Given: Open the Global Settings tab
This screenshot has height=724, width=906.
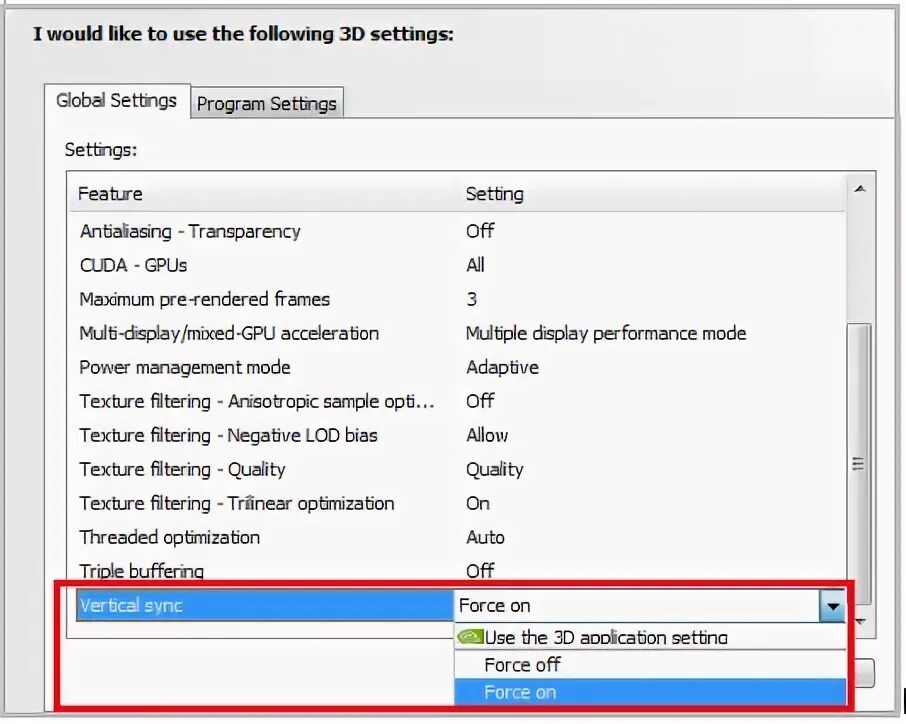Looking at the screenshot, I should point(116,100).
